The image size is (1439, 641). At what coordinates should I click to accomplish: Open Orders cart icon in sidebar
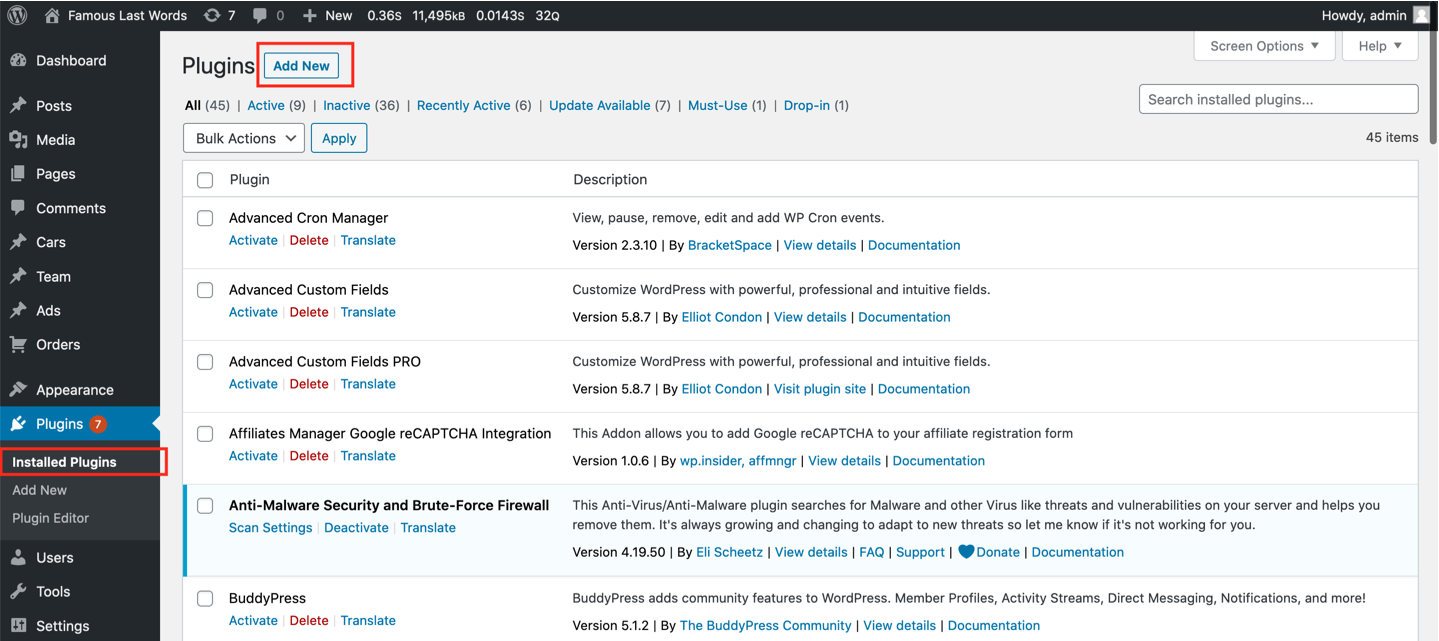[x=18, y=345]
